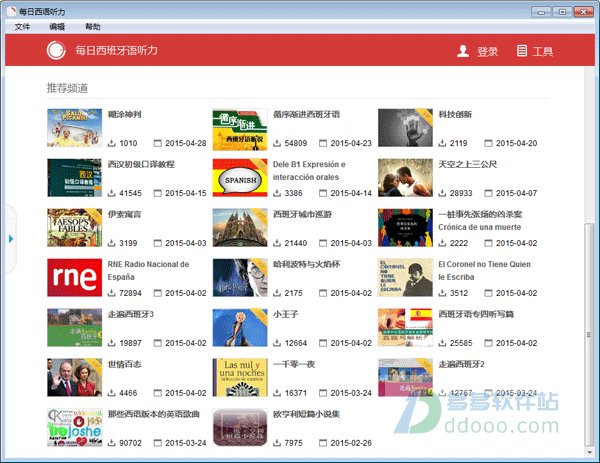Click calendar icon beside 2015-04-28
The image size is (600, 463).
click(158, 143)
